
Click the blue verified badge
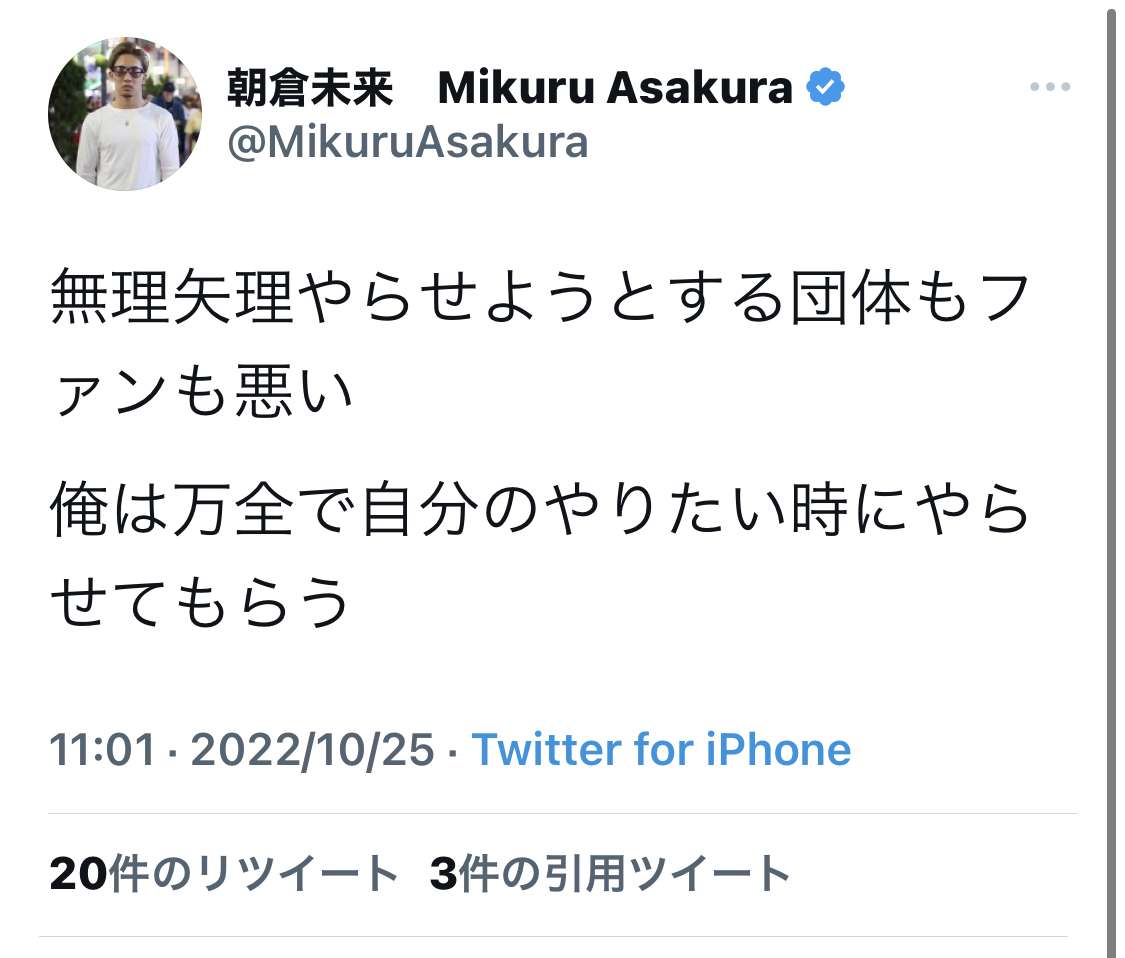pos(826,89)
